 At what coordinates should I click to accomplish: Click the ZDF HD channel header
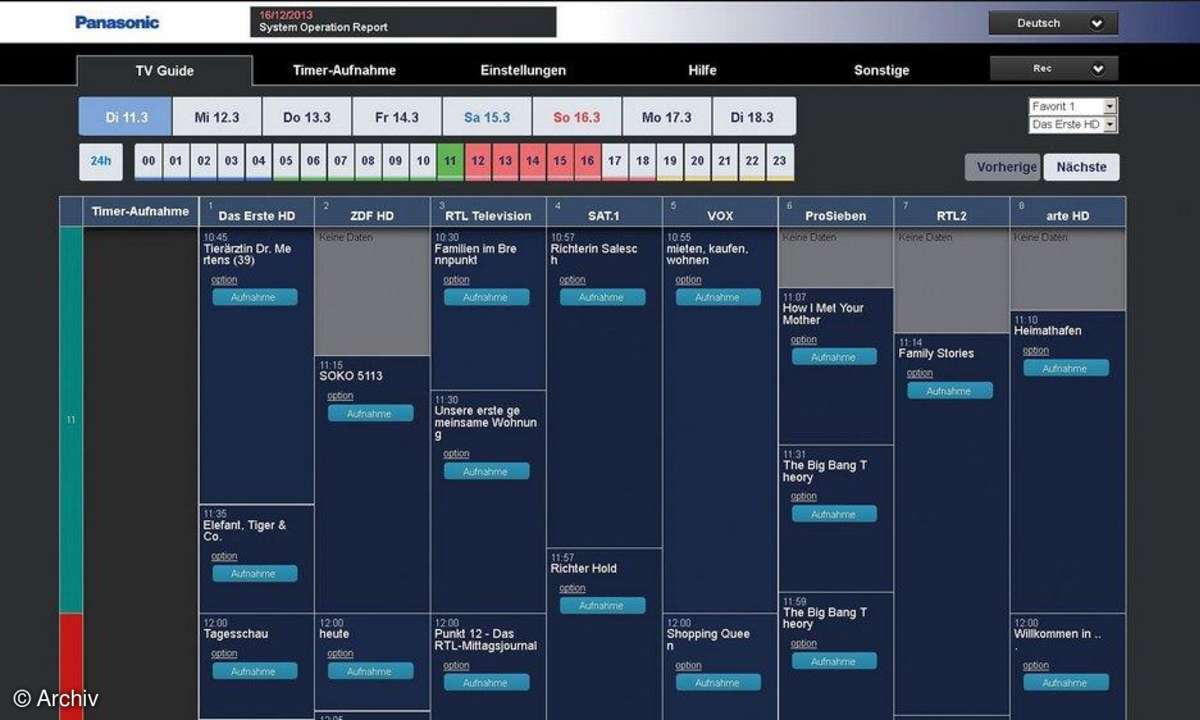tap(373, 212)
